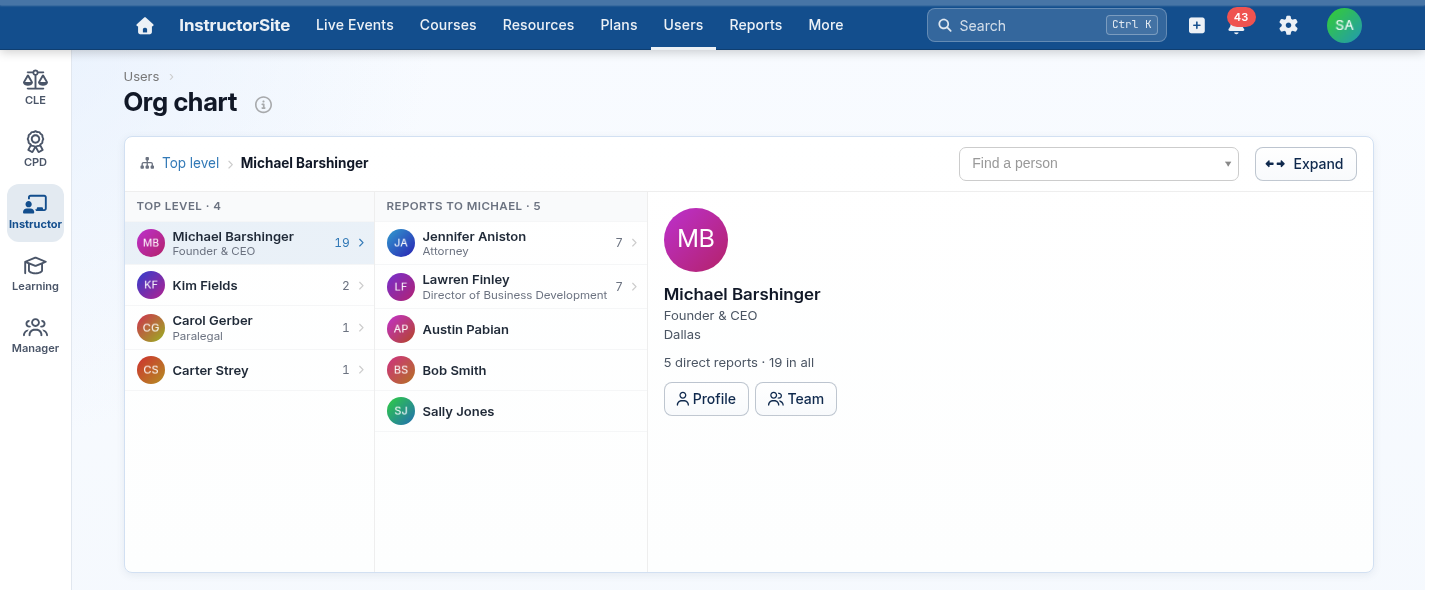This screenshot has height=590, width=1440.
Task: Expand Carter Strey's reports chevron
Action: (x=361, y=370)
